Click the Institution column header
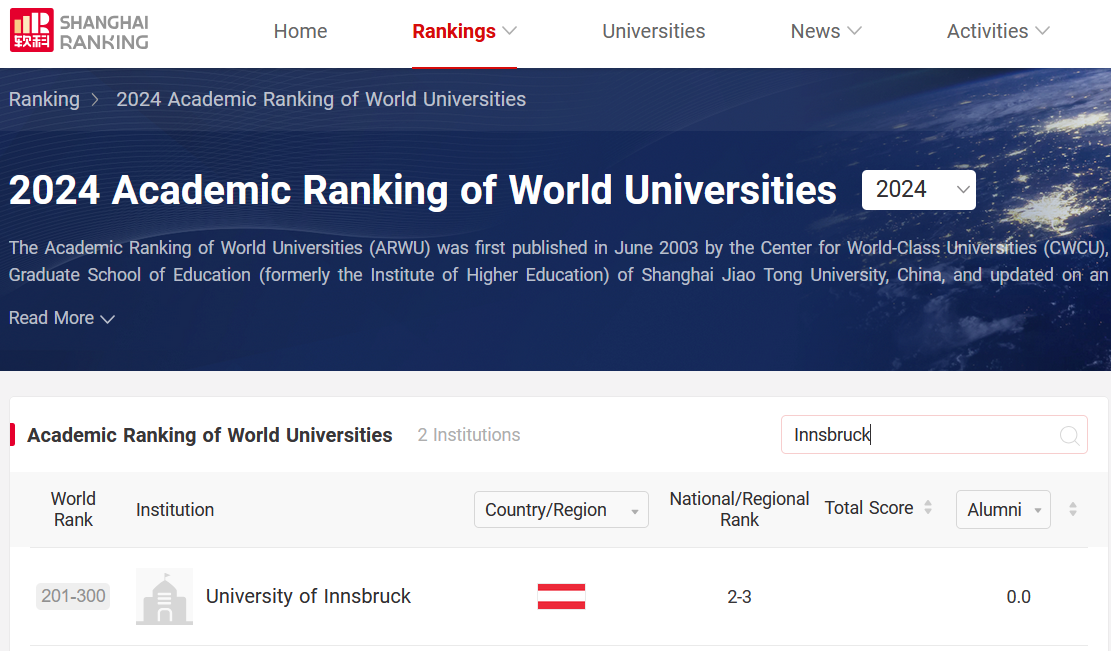The image size is (1111, 651). pyautogui.click(x=175, y=510)
